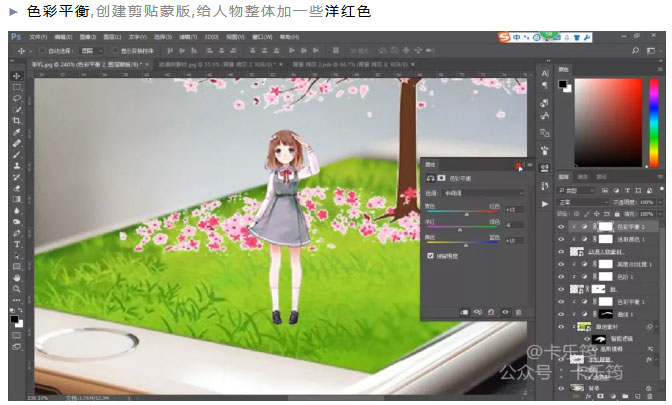Click the lock all icon in Layers panel
The width and height of the screenshot is (672, 405).
pos(617,213)
